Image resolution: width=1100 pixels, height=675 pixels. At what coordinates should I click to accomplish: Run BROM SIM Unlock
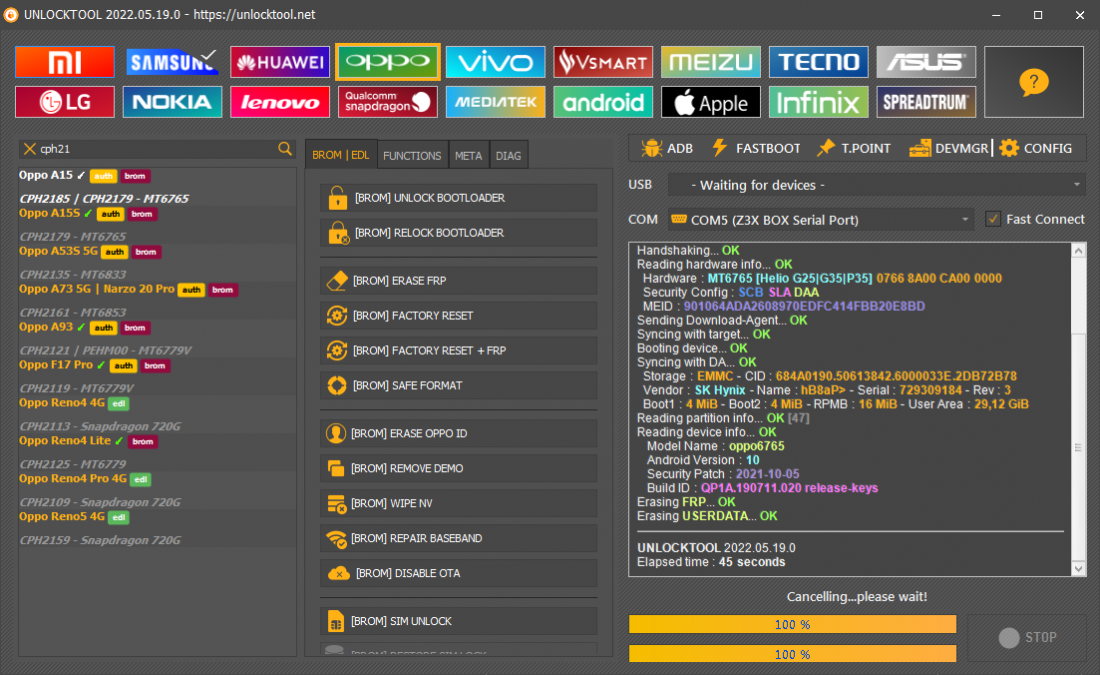[459, 622]
